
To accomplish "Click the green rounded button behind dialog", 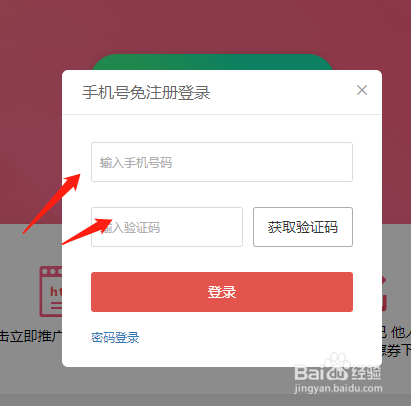I will pos(212,62).
